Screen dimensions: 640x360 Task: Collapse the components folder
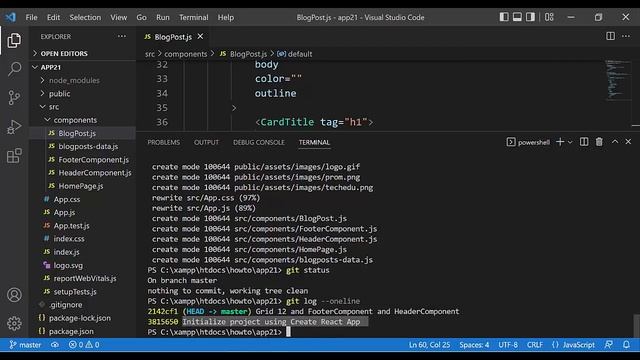coord(83,120)
